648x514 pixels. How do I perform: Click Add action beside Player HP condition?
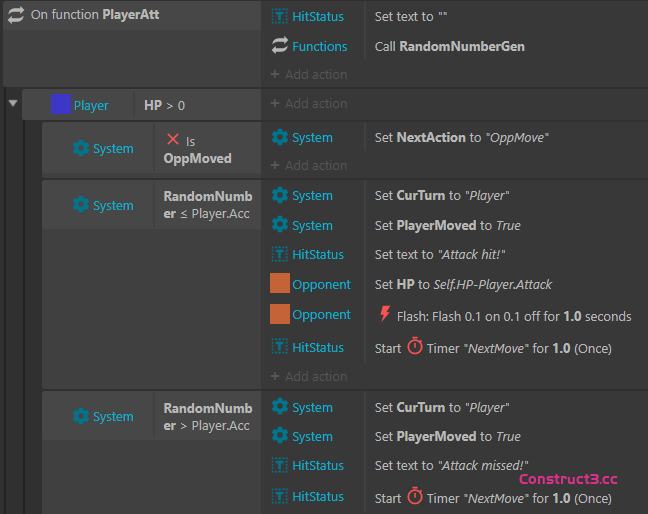point(308,103)
